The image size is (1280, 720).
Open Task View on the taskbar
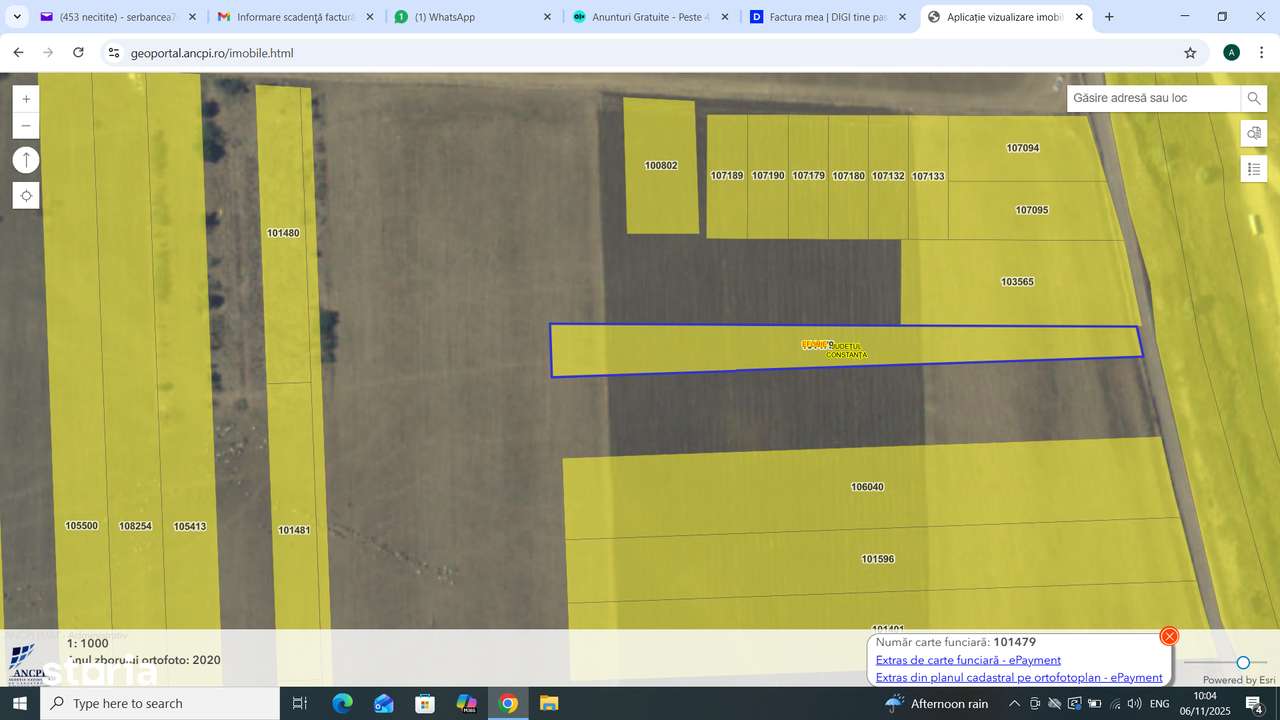tap(299, 704)
